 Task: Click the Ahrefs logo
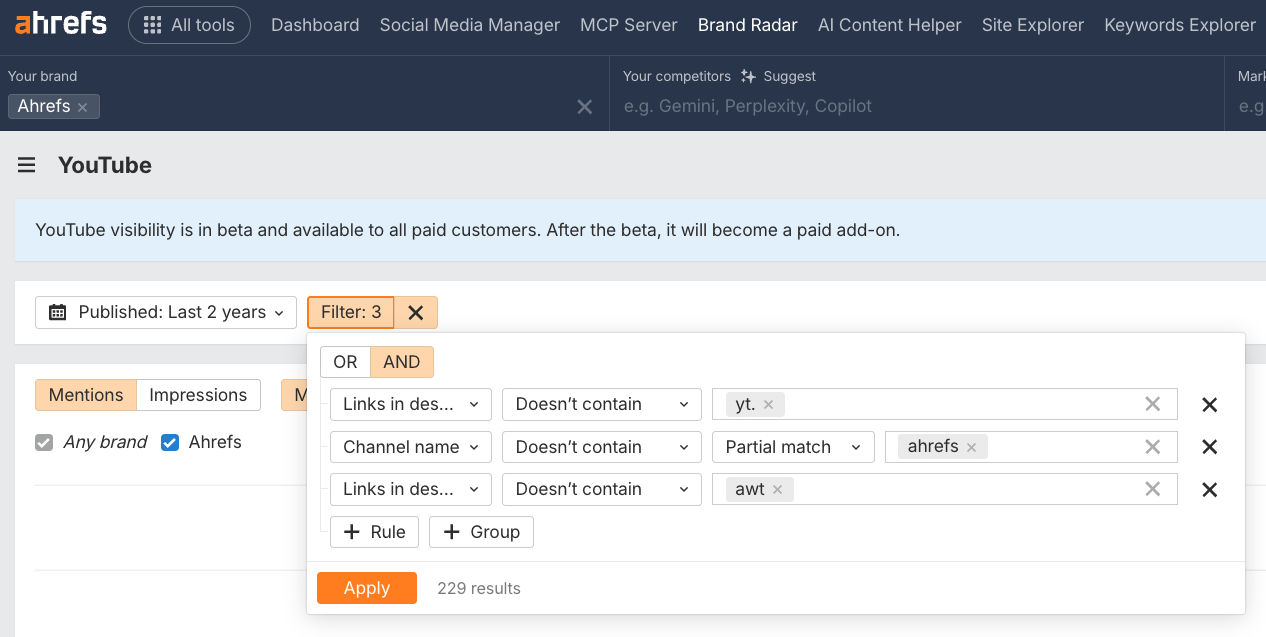click(x=58, y=24)
